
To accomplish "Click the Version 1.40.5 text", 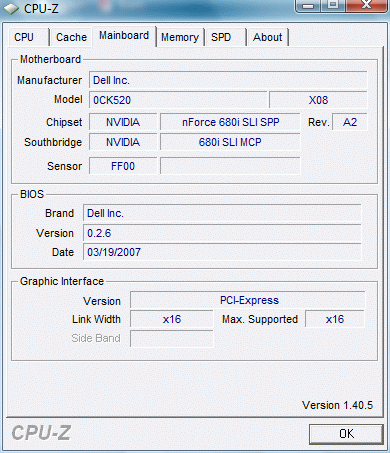I will tap(337, 405).
